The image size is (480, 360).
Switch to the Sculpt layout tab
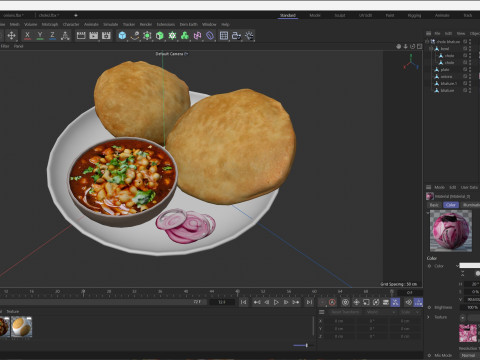tap(340, 15)
